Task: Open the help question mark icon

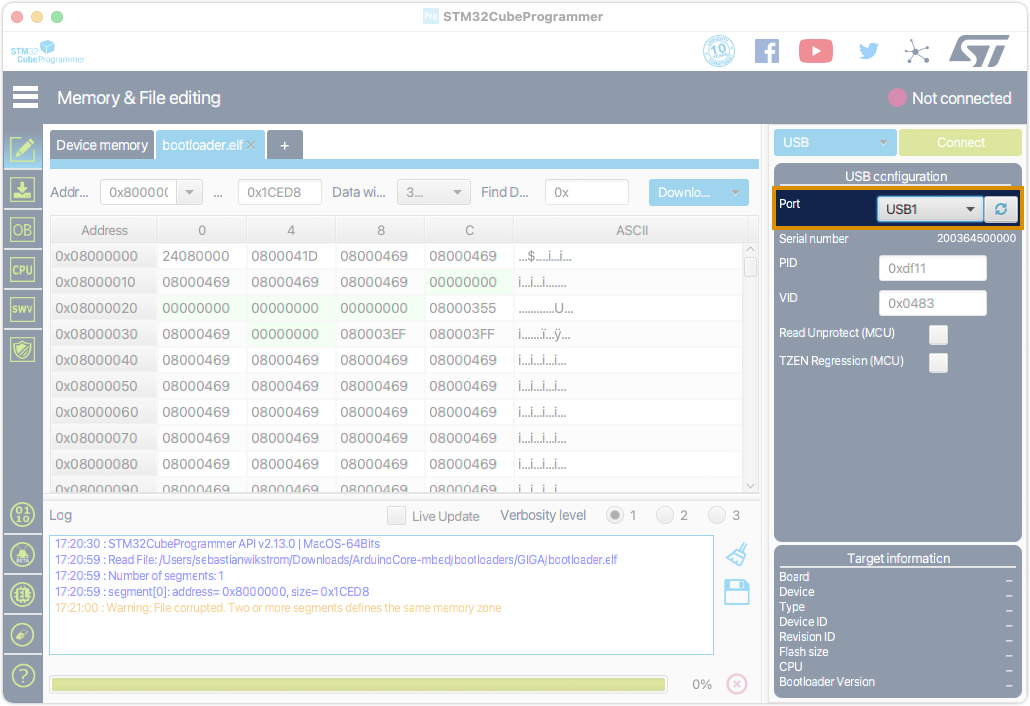Action: [x=22, y=675]
